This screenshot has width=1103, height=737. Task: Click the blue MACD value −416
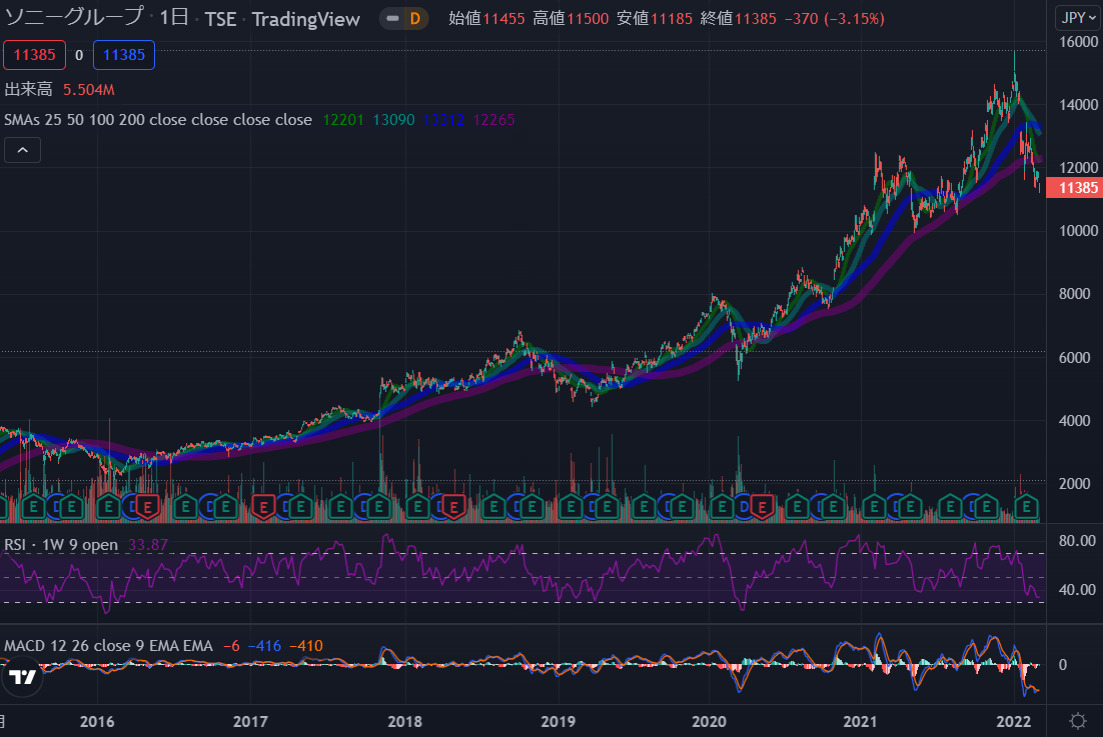(264, 646)
